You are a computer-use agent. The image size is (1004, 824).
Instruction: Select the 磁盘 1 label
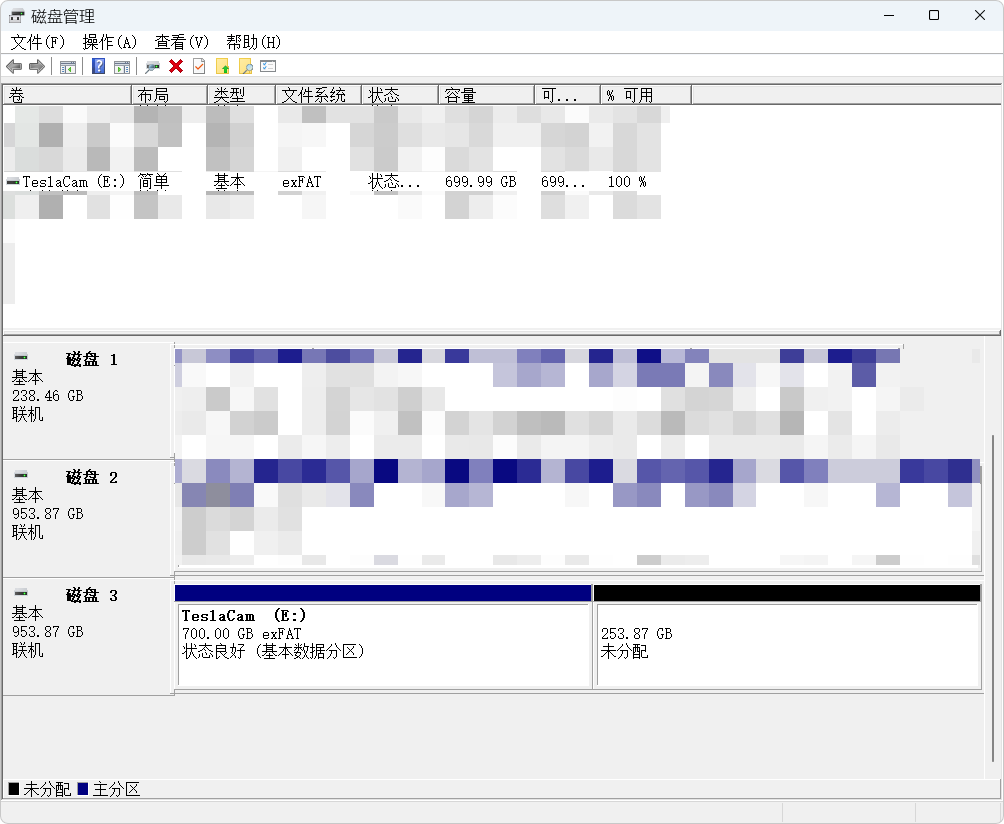92,360
